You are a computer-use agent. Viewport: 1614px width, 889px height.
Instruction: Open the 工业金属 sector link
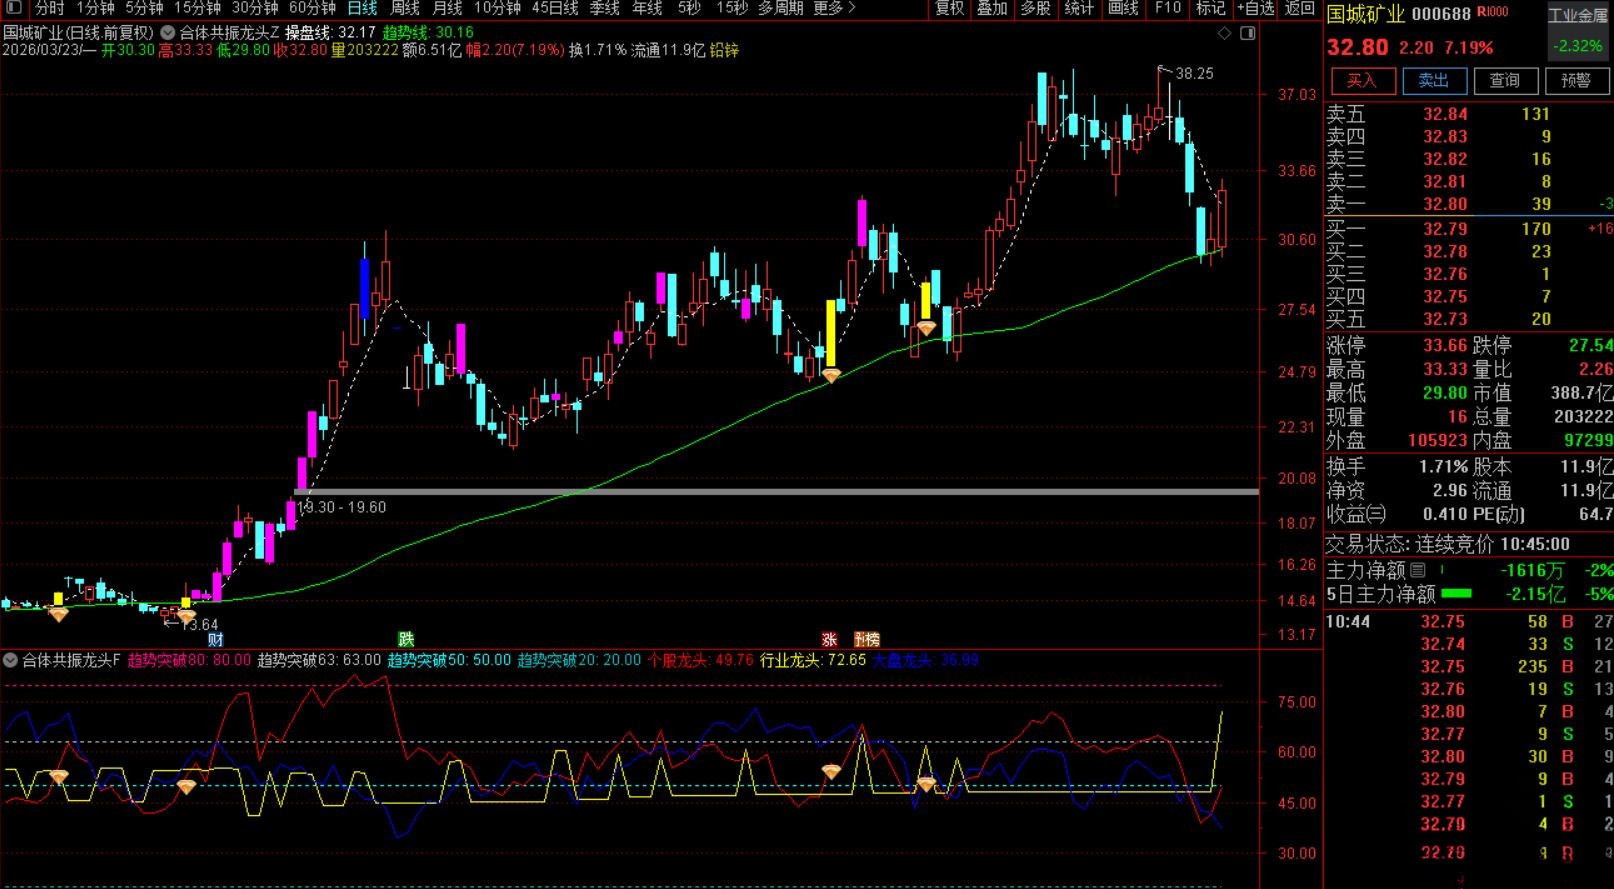(1578, 15)
